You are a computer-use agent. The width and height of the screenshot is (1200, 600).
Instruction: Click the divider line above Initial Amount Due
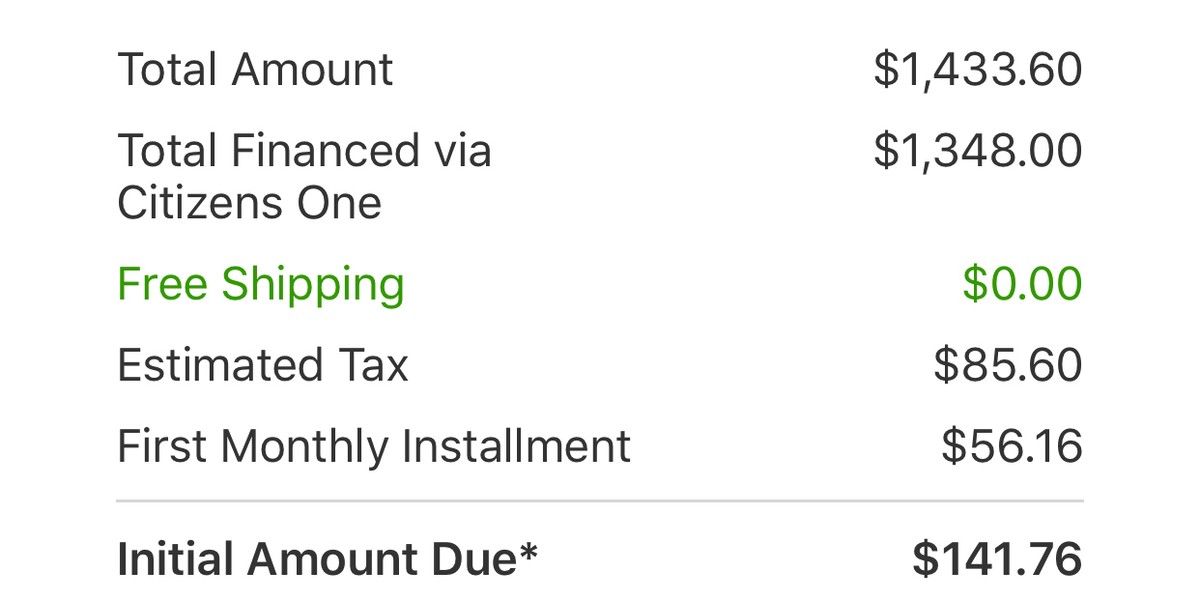pyautogui.click(x=600, y=500)
